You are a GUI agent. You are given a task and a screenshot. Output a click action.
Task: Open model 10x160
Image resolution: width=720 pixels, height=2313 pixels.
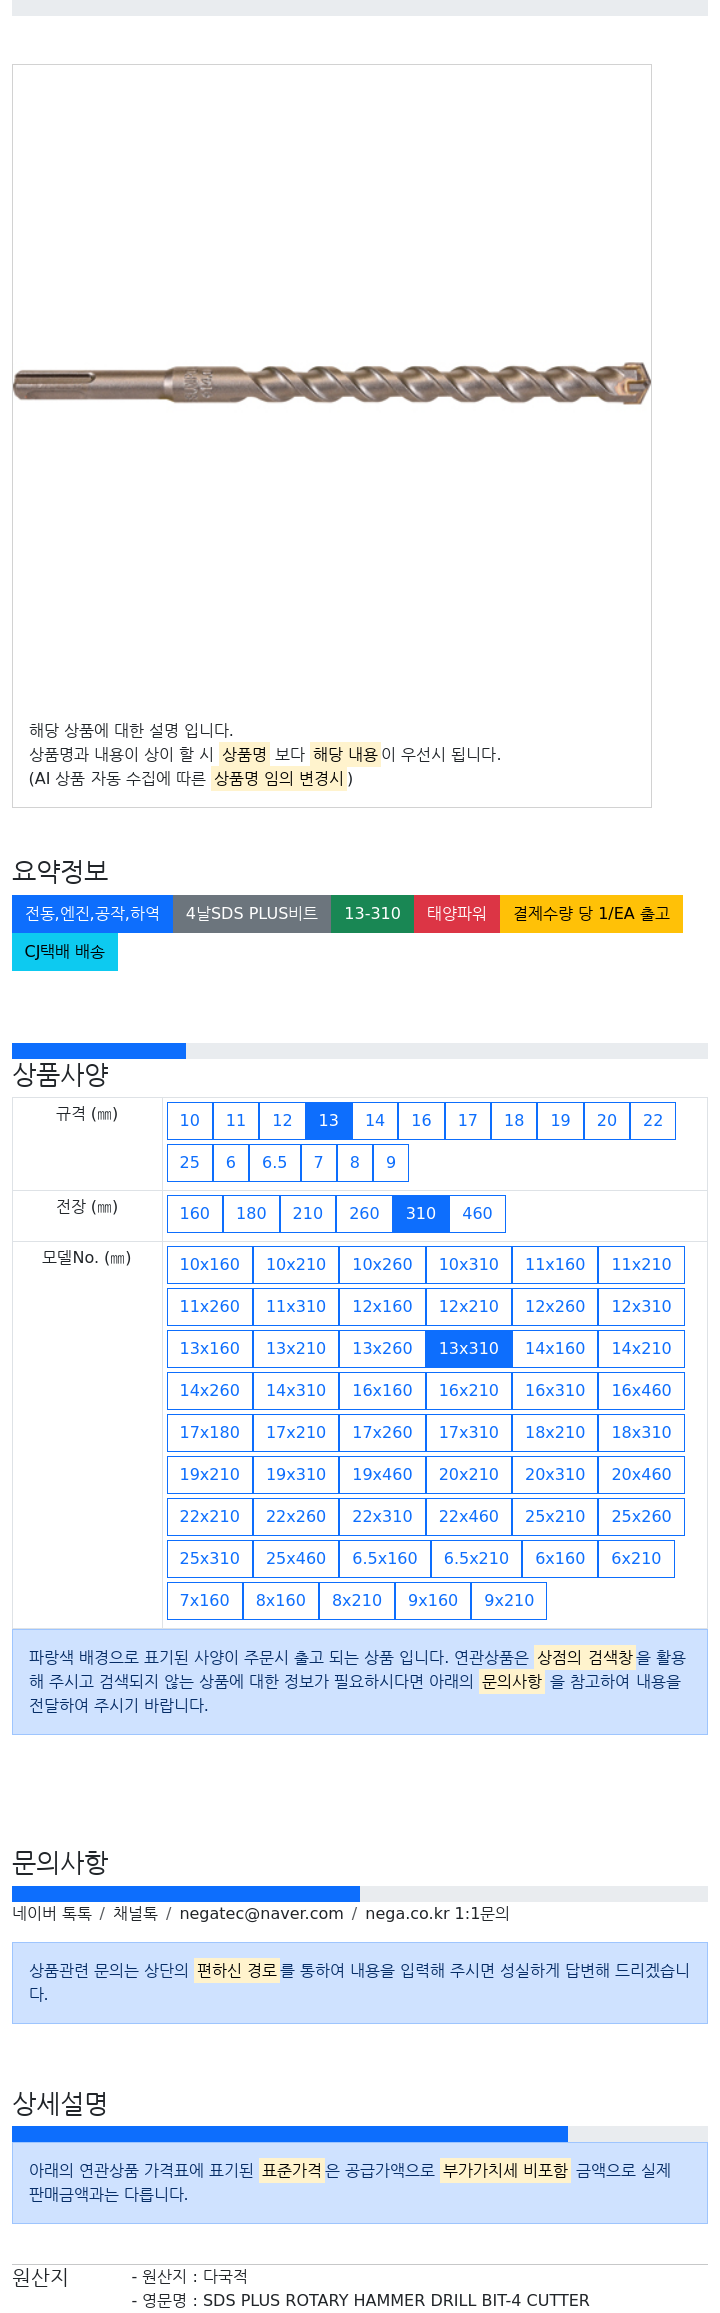coord(210,1265)
